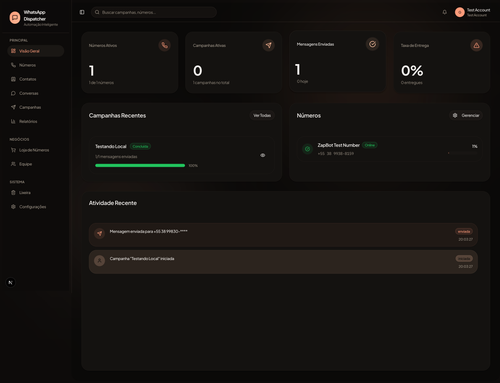Viewport: 500px width, 383px height.
Task: Open the Testando Local campaign title
Action: [111, 146]
